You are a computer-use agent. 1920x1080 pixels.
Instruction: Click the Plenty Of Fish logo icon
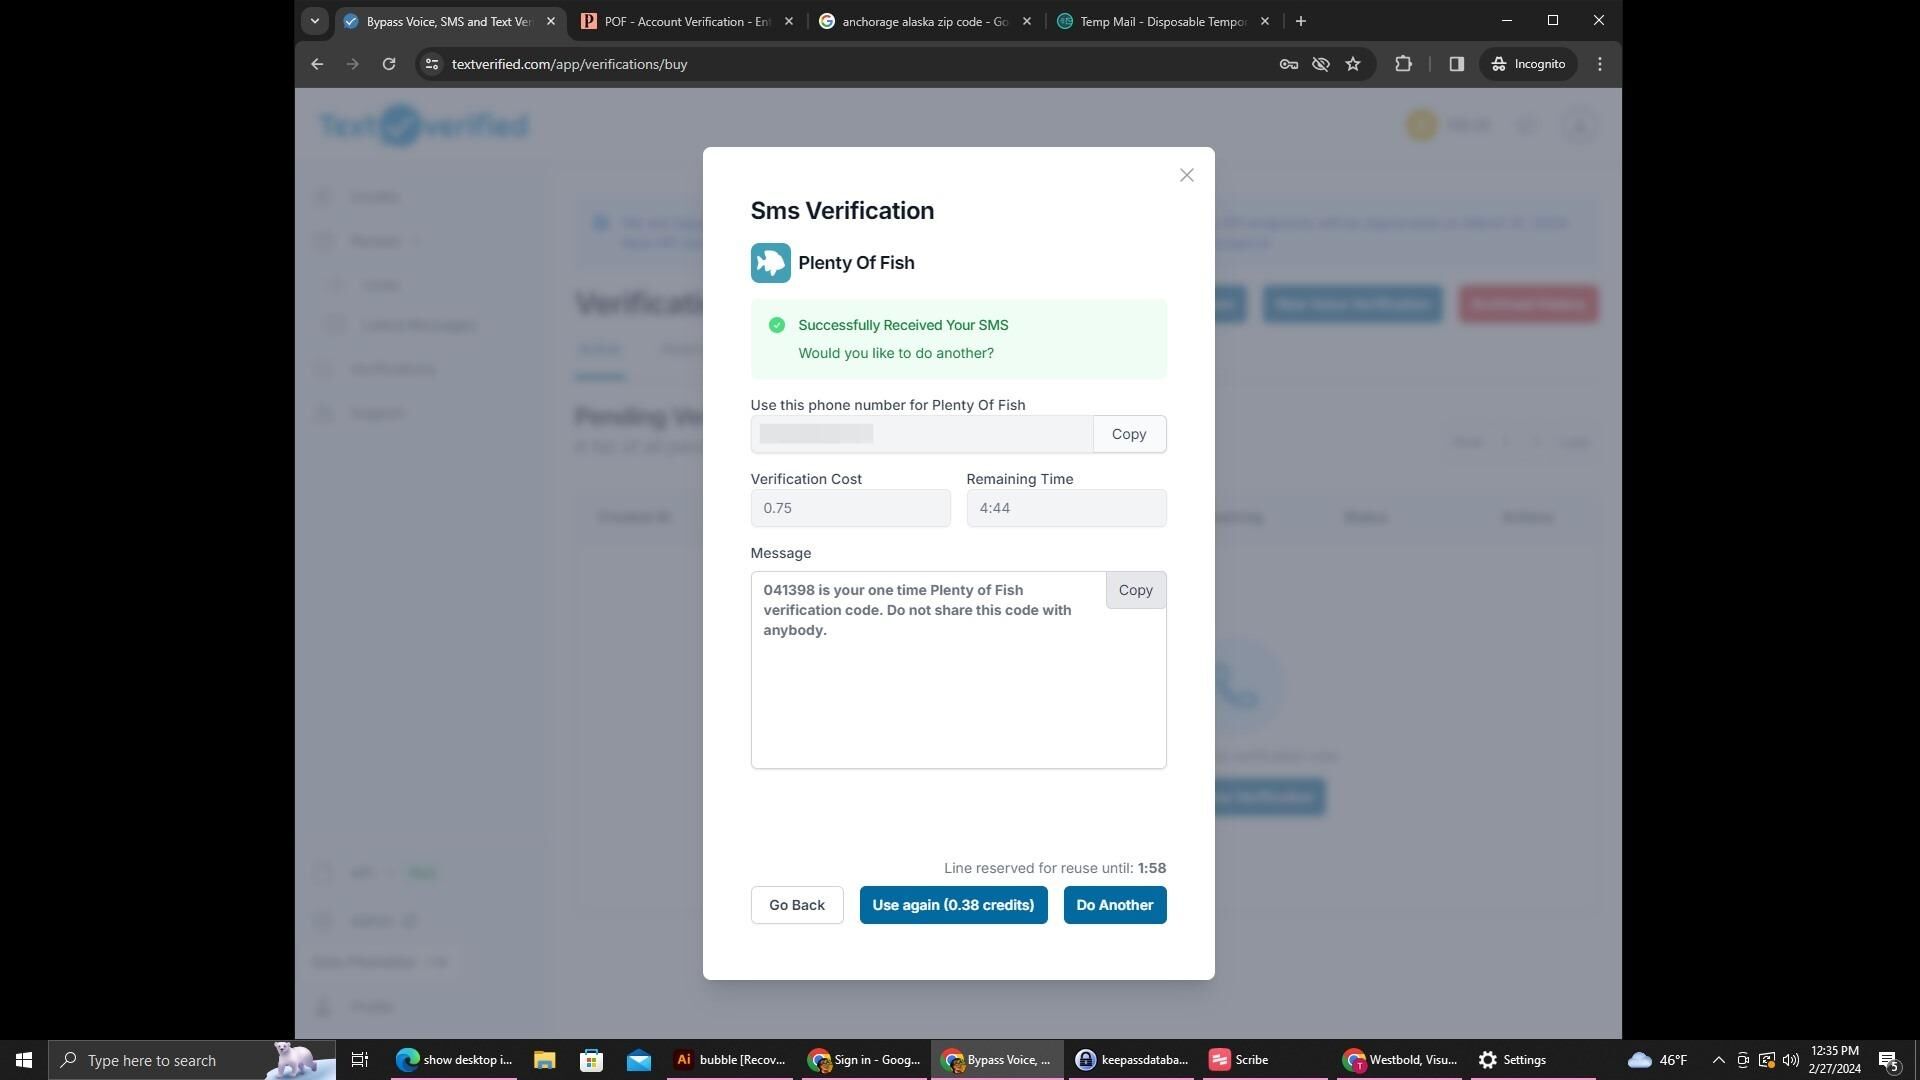(x=770, y=263)
